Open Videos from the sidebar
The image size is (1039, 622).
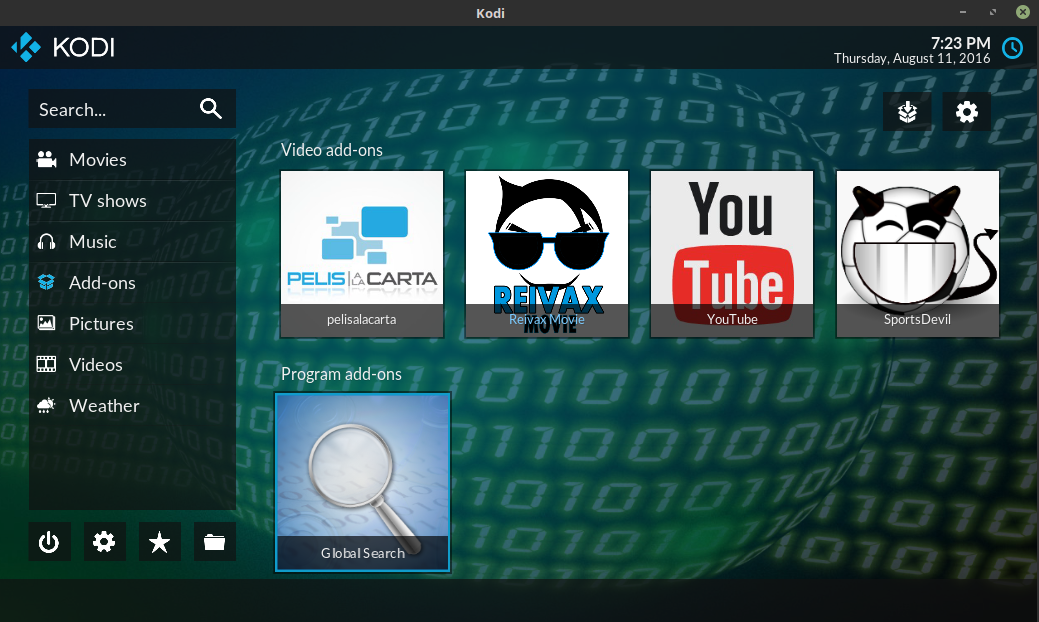pyautogui.click(x=133, y=365)
